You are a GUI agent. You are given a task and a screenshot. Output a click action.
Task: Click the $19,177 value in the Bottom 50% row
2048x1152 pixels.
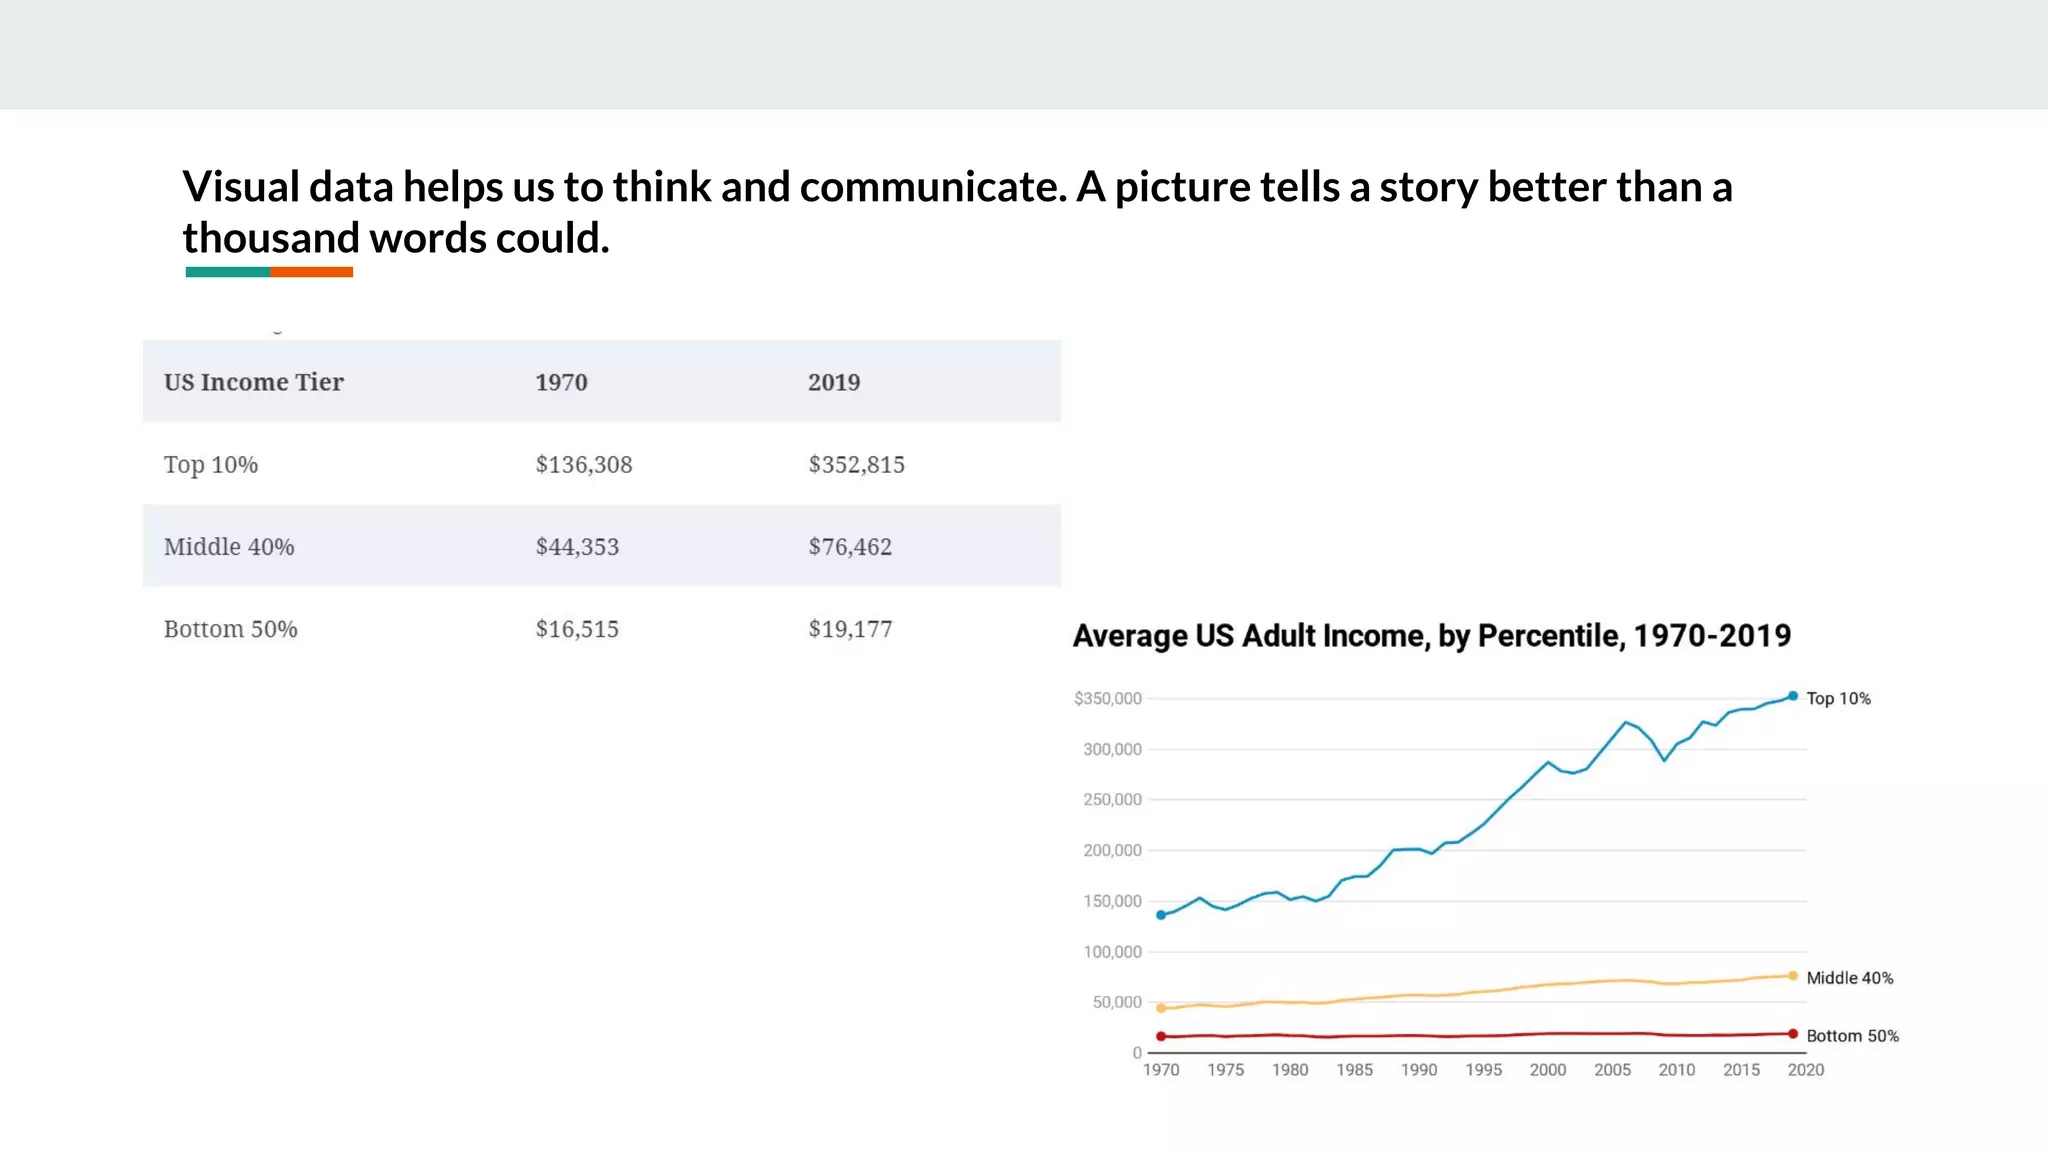(x=850, y=629)
